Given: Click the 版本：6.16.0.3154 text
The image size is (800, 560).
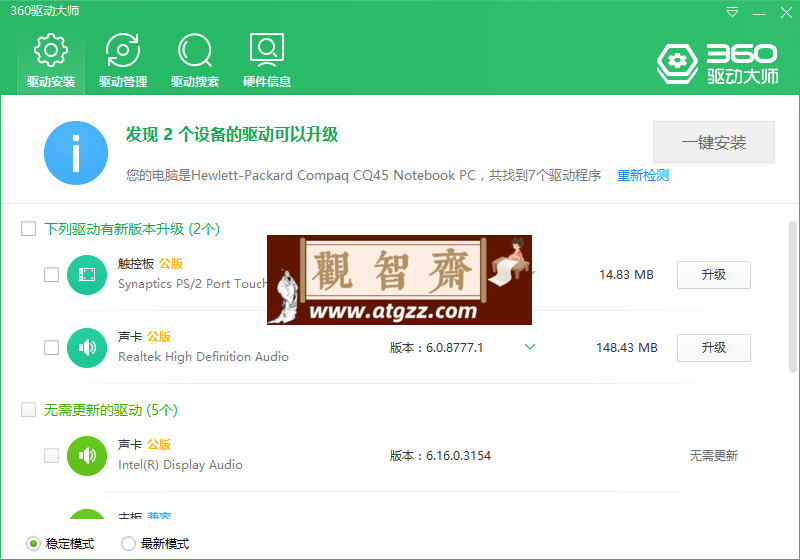Looking at the screenshot, I should tap(440, 455).
